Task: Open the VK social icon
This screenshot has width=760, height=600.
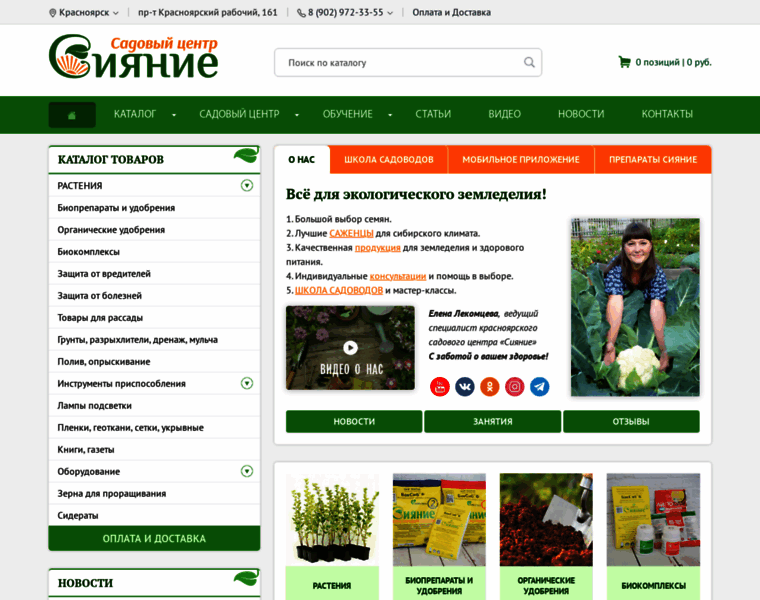Action: pyautogui.click(x=465, y=387)
